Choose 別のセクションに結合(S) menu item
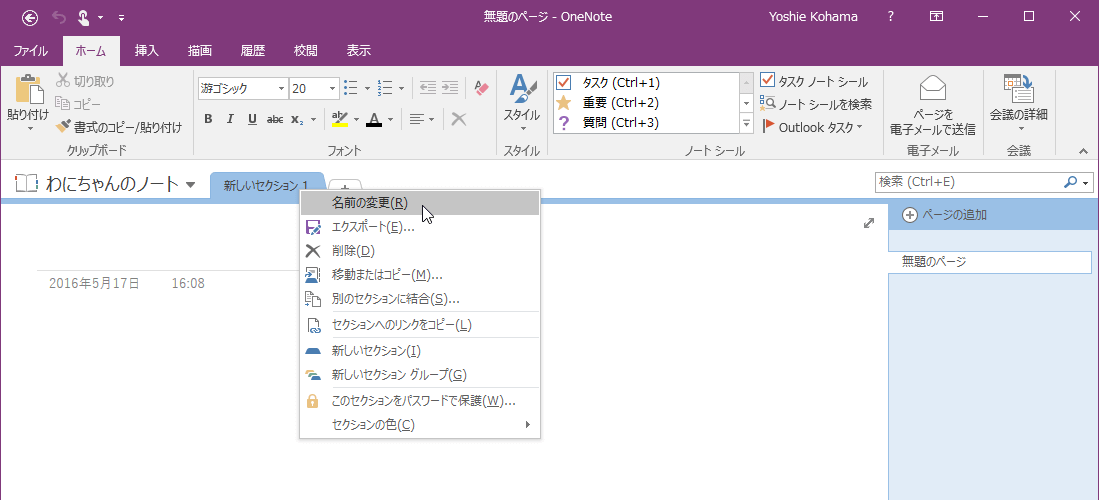 pos(420,299)
